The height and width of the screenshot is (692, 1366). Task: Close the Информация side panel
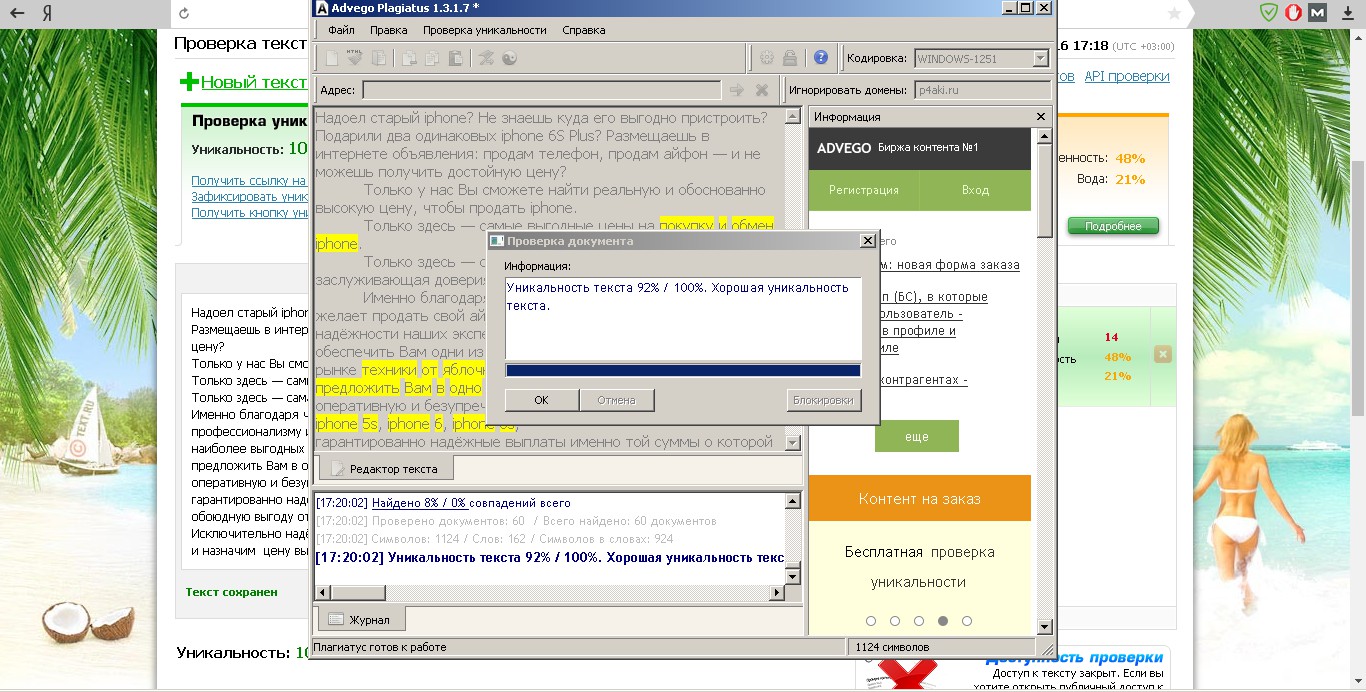tap(1041, 117)
